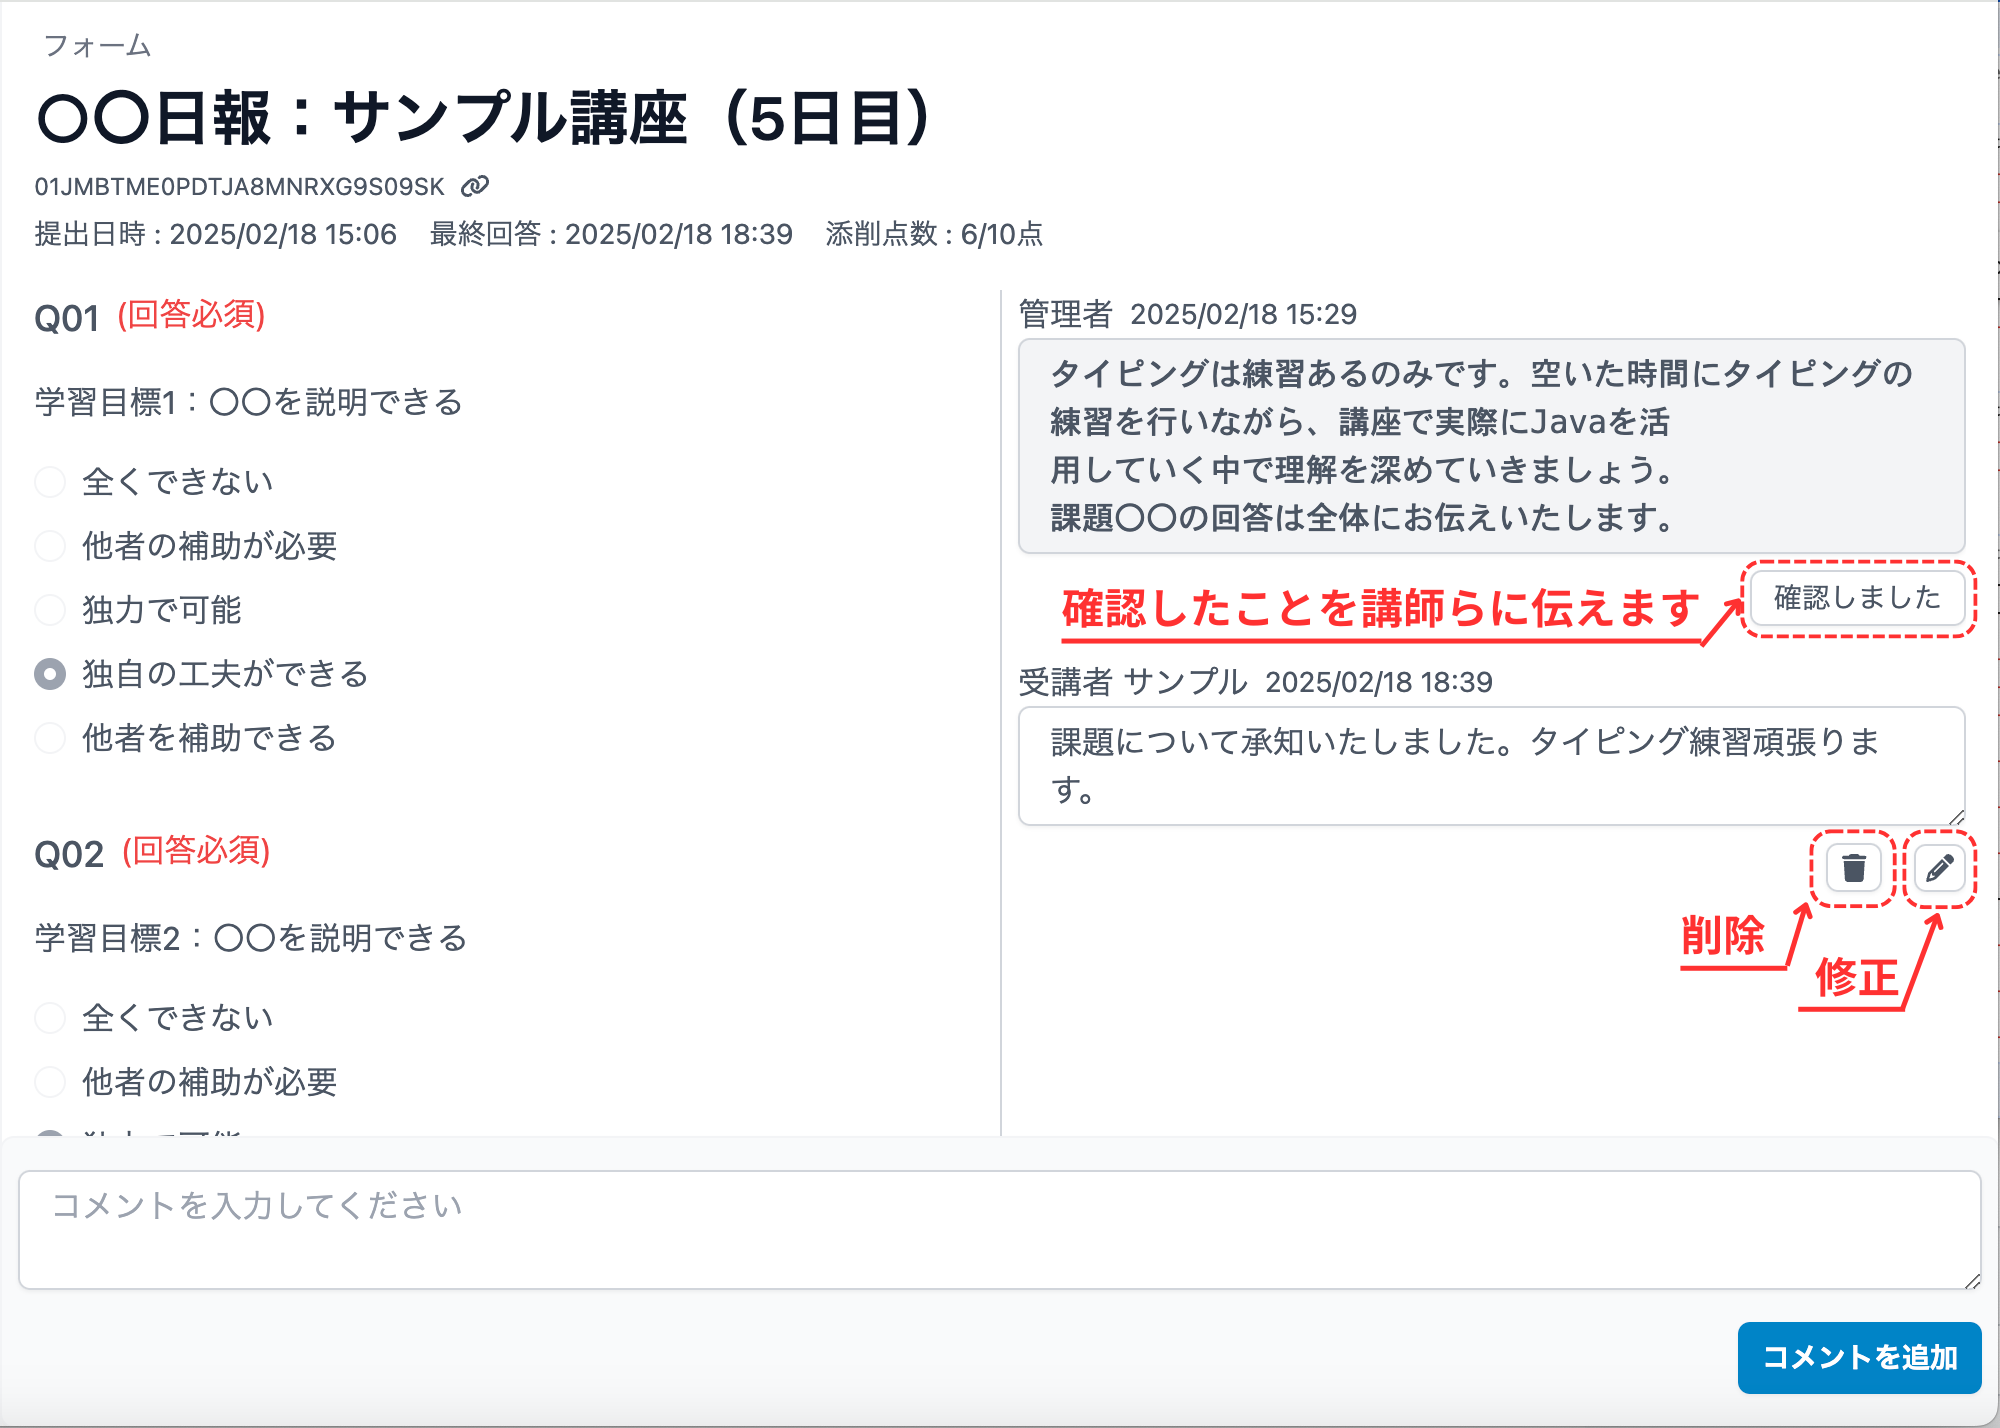
Task: Click the 確認しました acknowledgment button
Action: point(1857,599)
